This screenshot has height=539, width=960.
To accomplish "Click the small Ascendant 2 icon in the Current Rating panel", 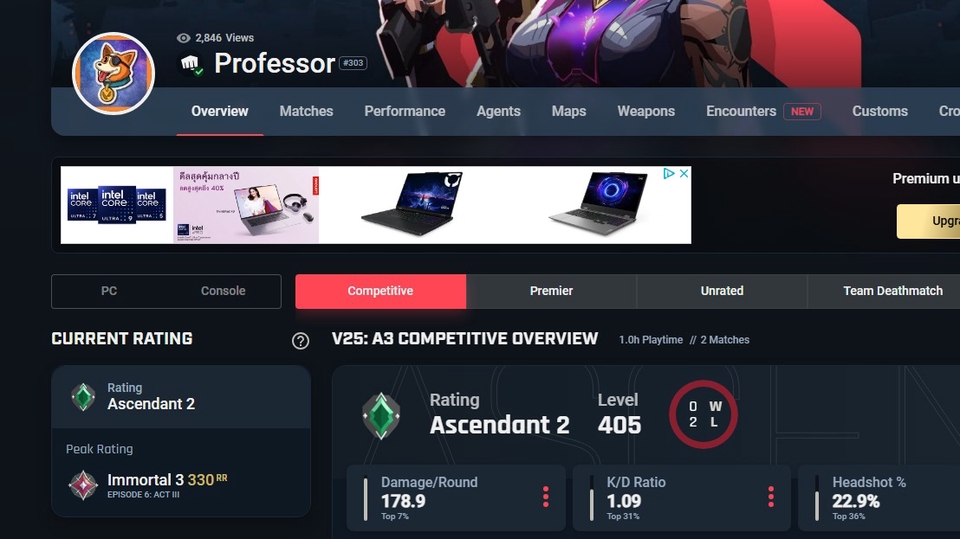I will pos(83,397).
